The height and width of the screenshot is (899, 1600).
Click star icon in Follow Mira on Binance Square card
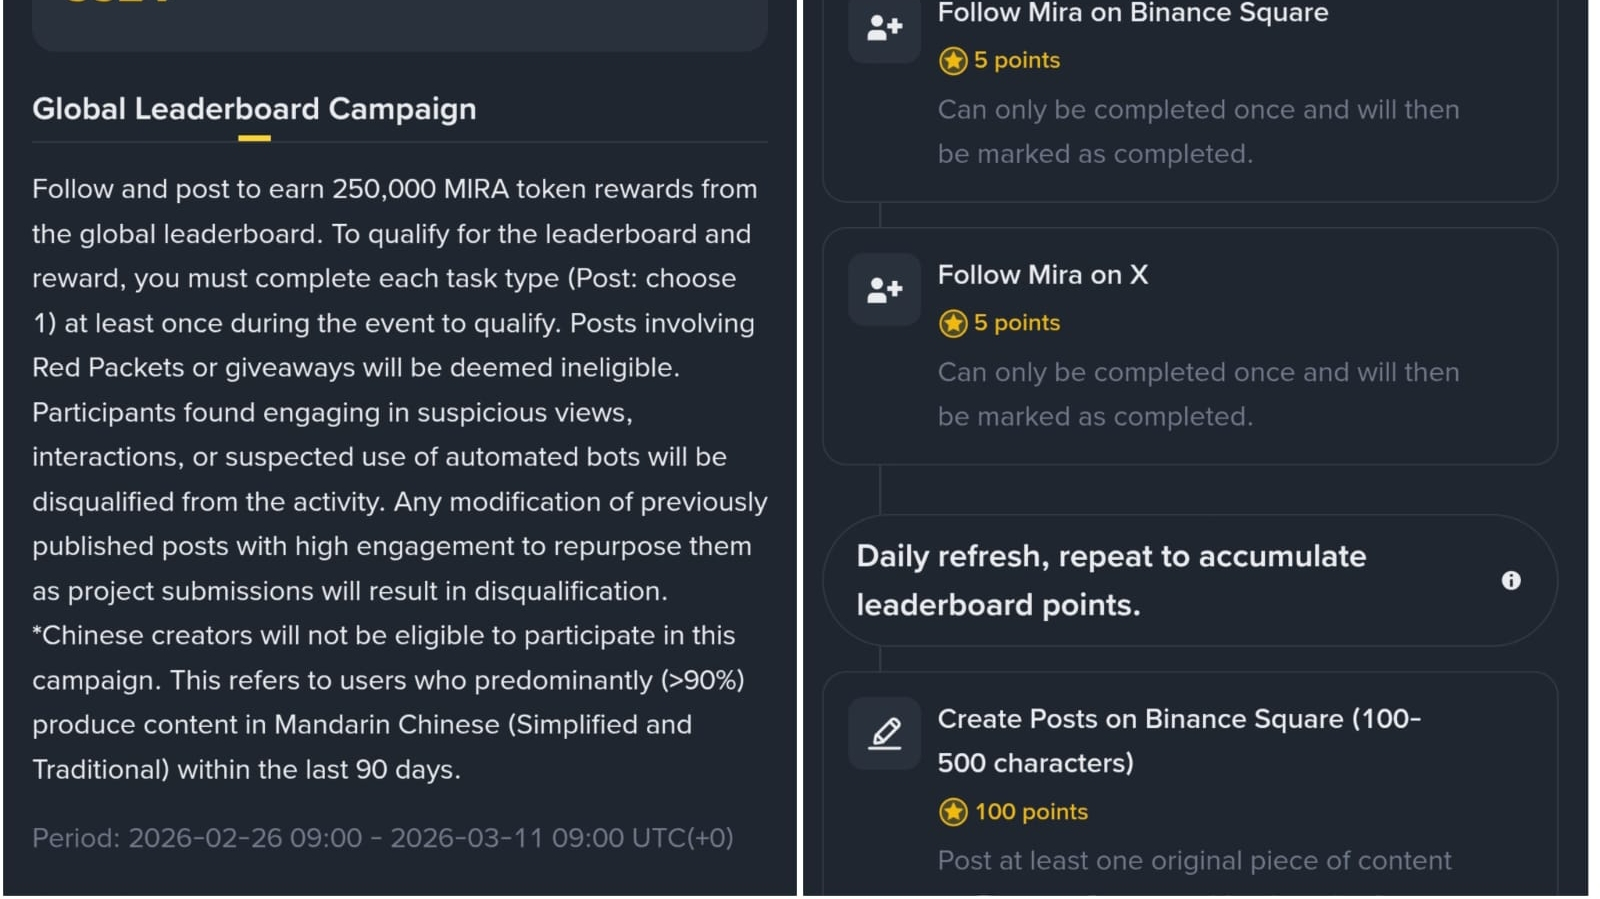(x=952, y=61)
